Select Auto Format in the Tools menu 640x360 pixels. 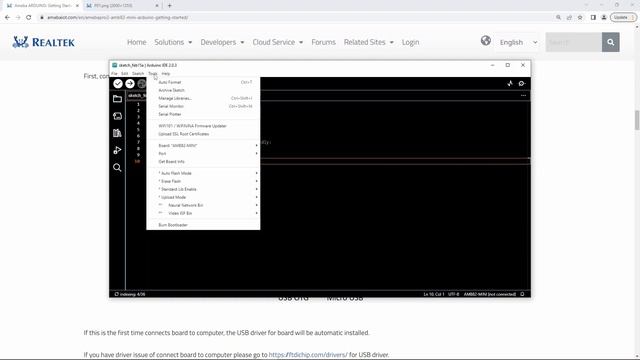coord(203,82)
